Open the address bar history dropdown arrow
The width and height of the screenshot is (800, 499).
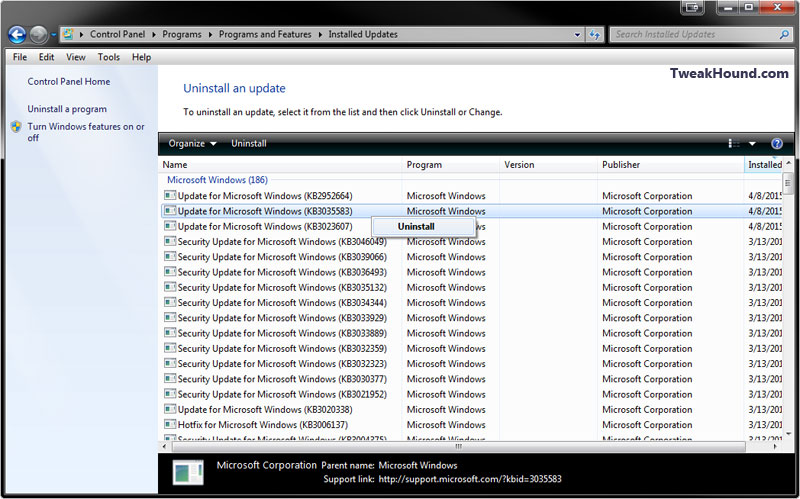click(577, 35)
